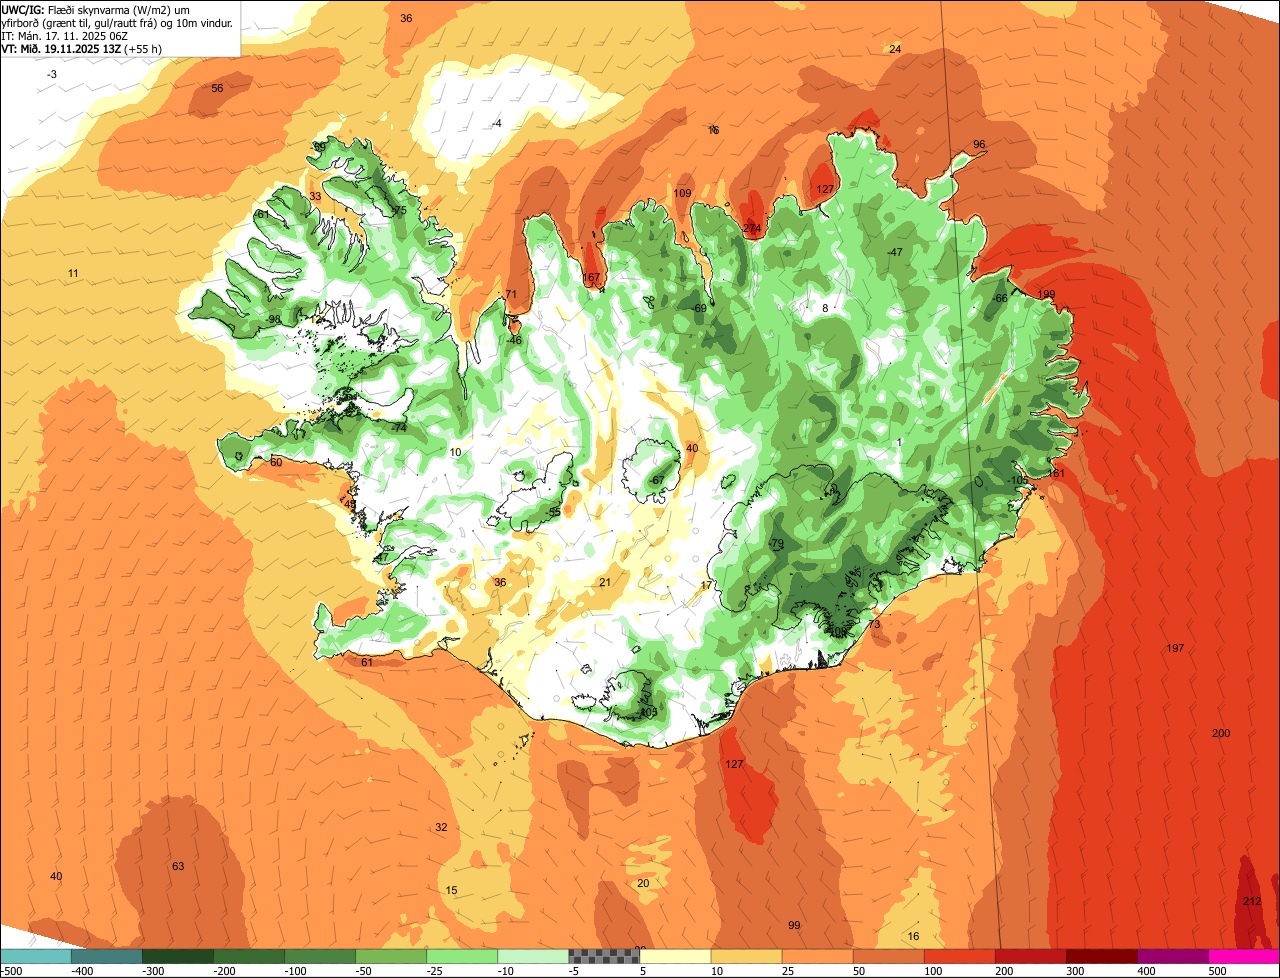Click the -500 label on the legend
1280x978 pixels.
pos(12,970)
